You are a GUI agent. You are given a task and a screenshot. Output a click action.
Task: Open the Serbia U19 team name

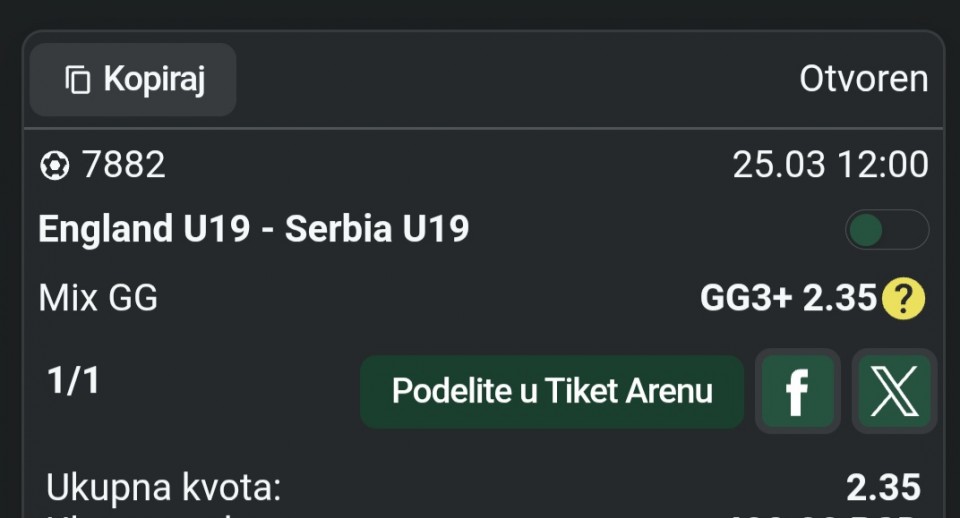pos(377,230)
